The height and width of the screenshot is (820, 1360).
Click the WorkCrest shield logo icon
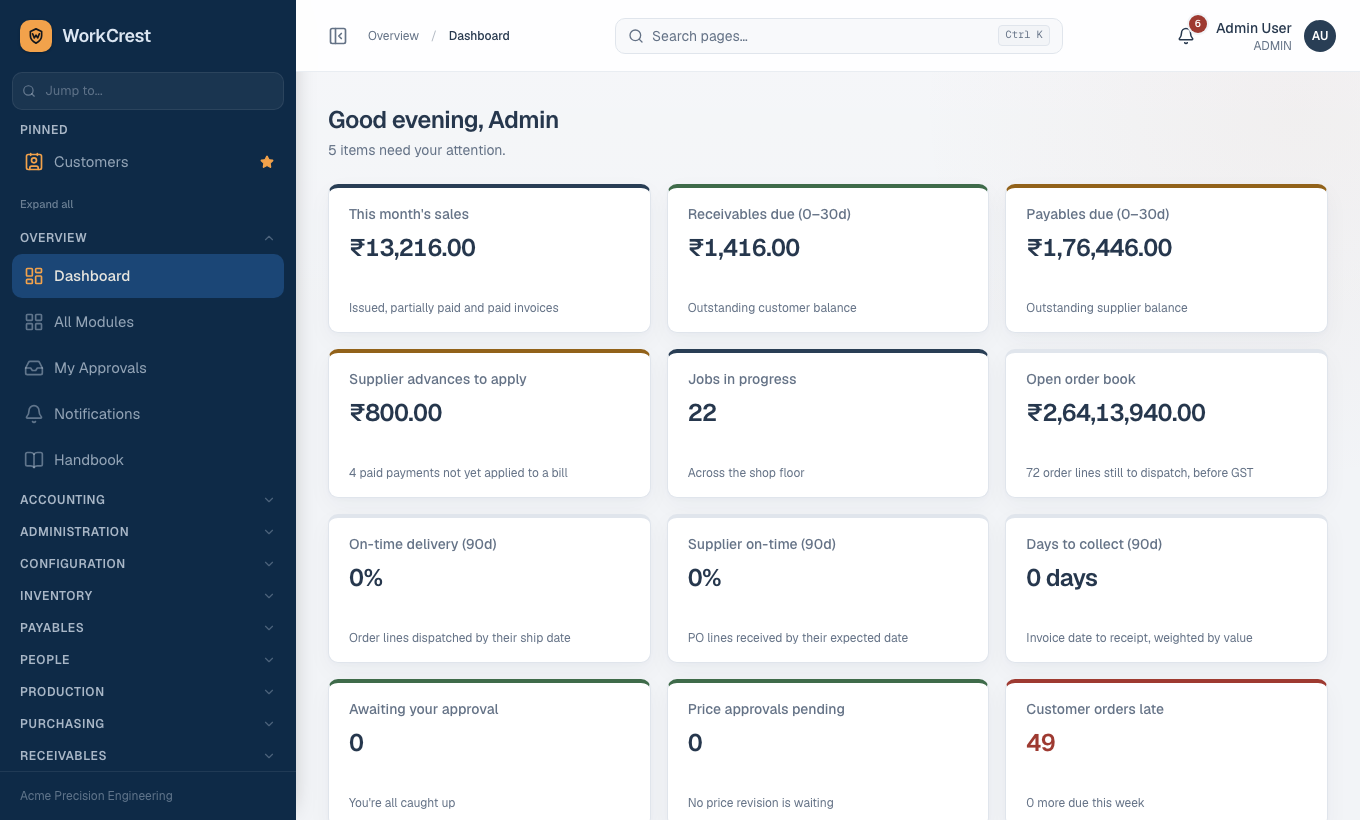click(36, 36)
